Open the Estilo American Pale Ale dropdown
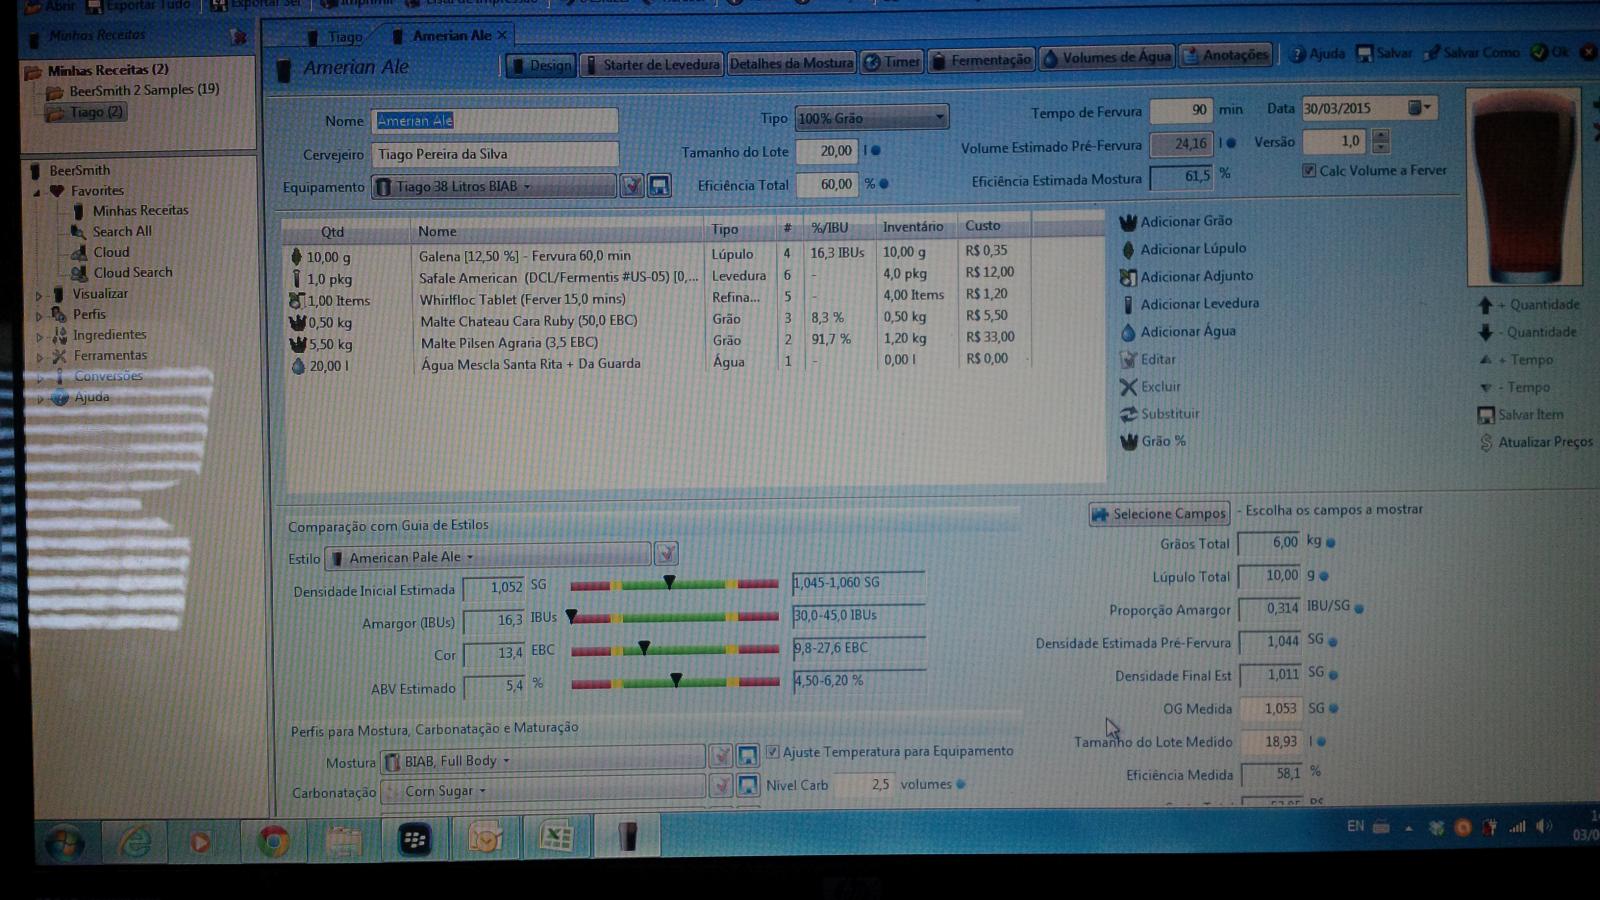The width and height of the screenshot is (1600, 900). pos(488,556)
